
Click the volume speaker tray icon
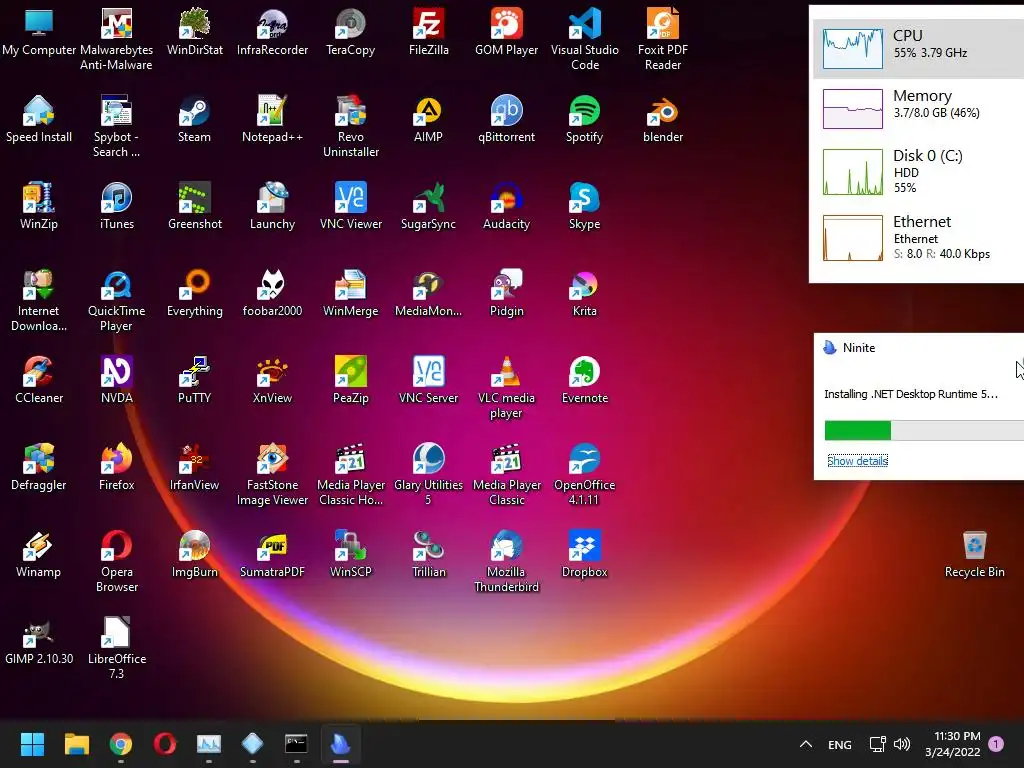(902, 744)
